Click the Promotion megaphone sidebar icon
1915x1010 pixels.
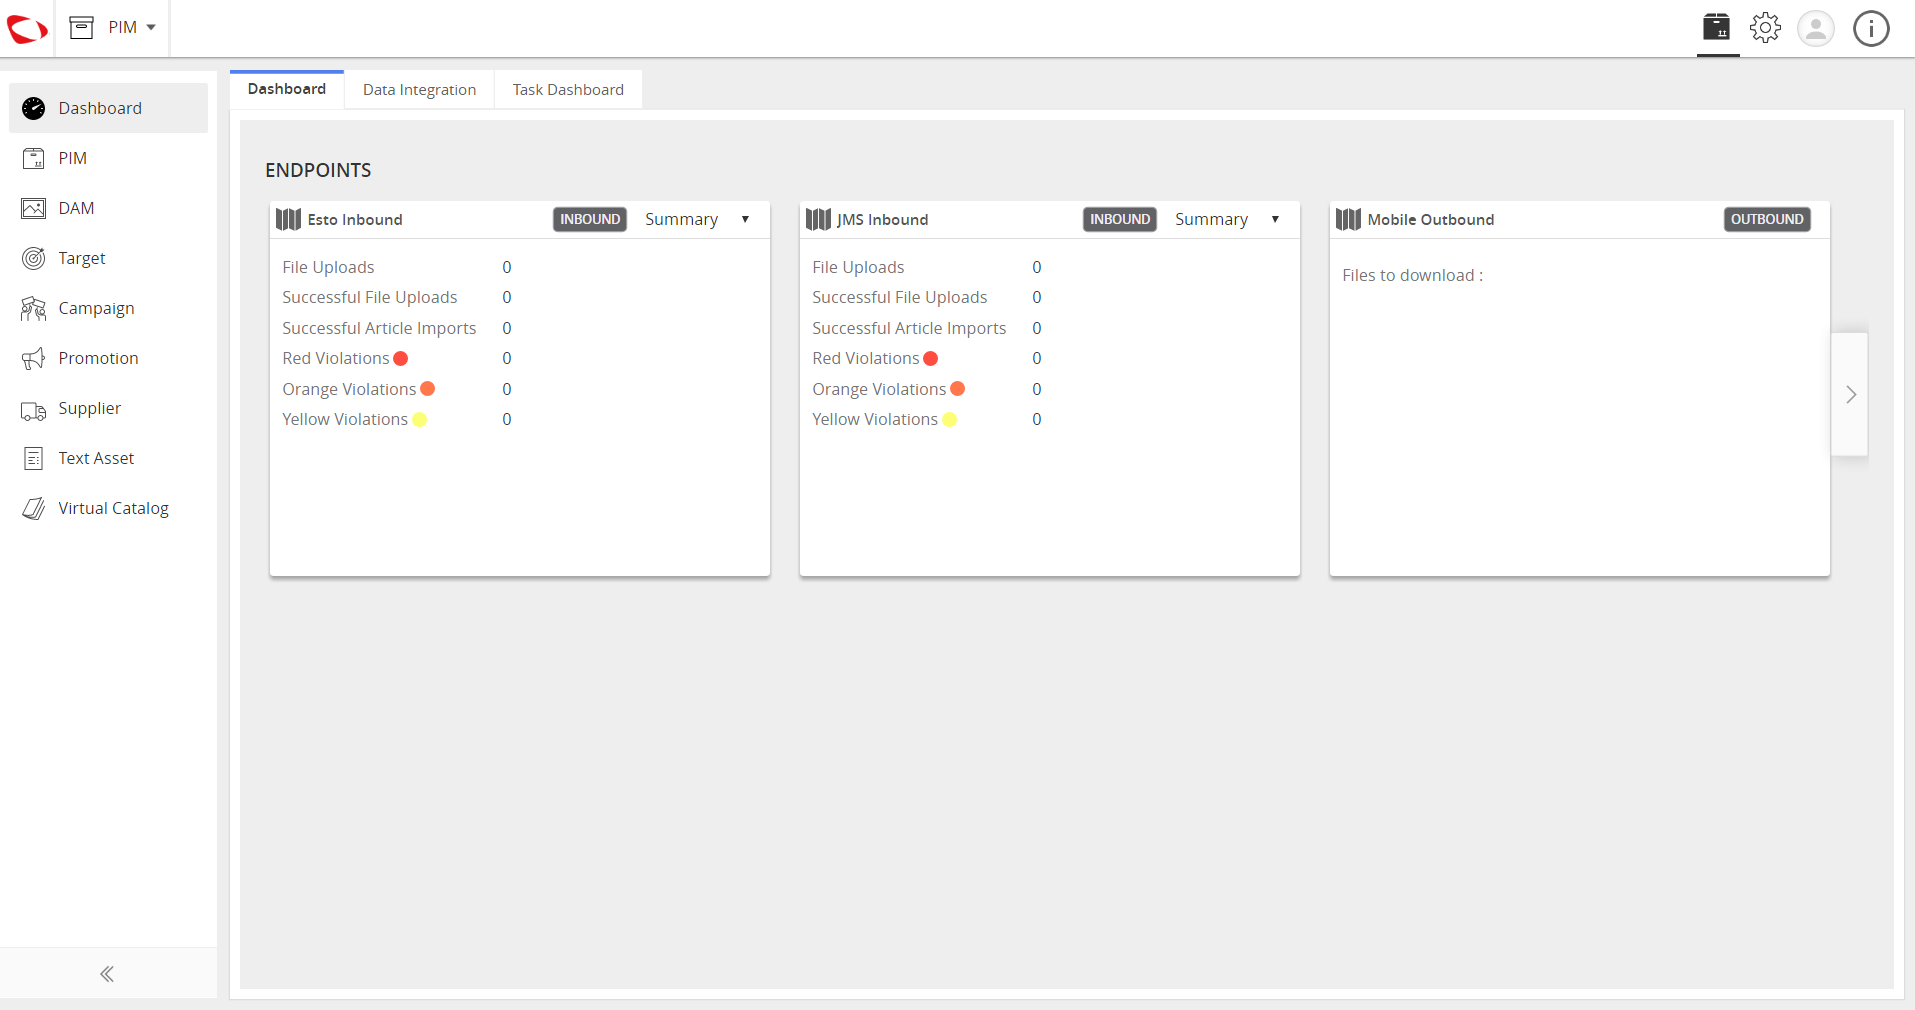click(x=33, y=358)
